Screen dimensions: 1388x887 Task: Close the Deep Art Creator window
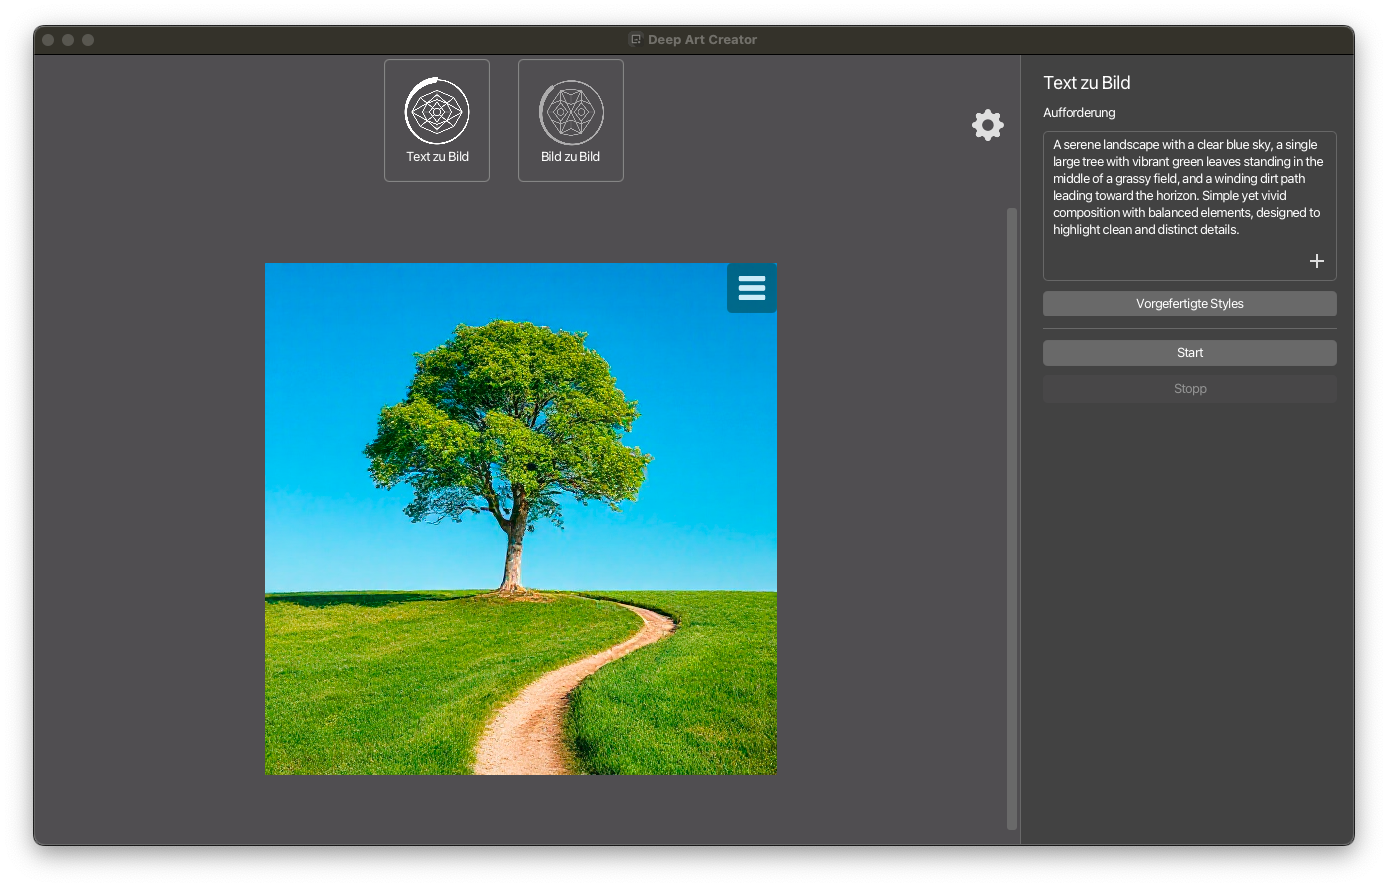48,40
